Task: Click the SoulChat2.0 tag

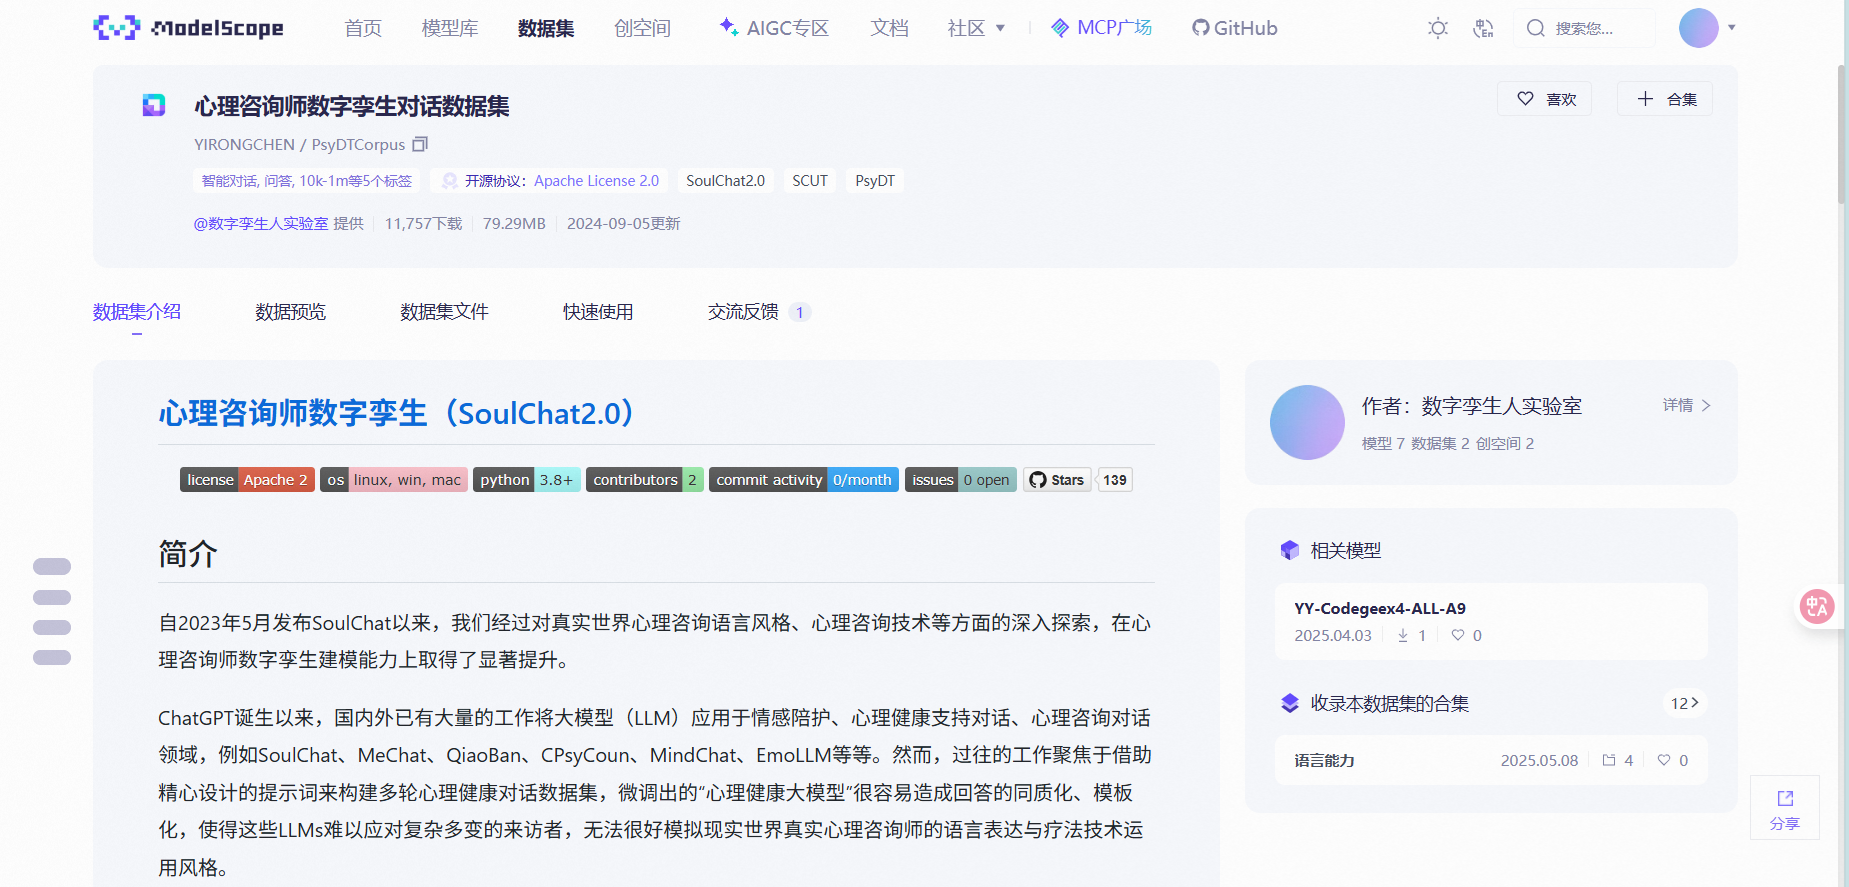Action: tap(725, 181)
